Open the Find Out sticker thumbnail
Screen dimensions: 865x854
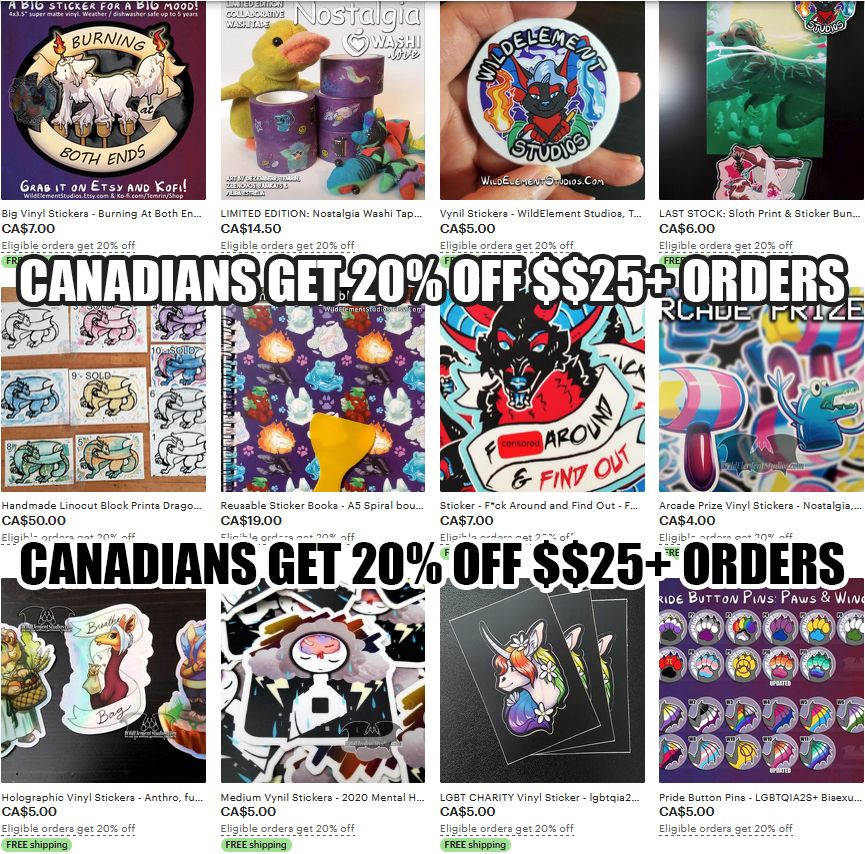click(x=542, y=396)
